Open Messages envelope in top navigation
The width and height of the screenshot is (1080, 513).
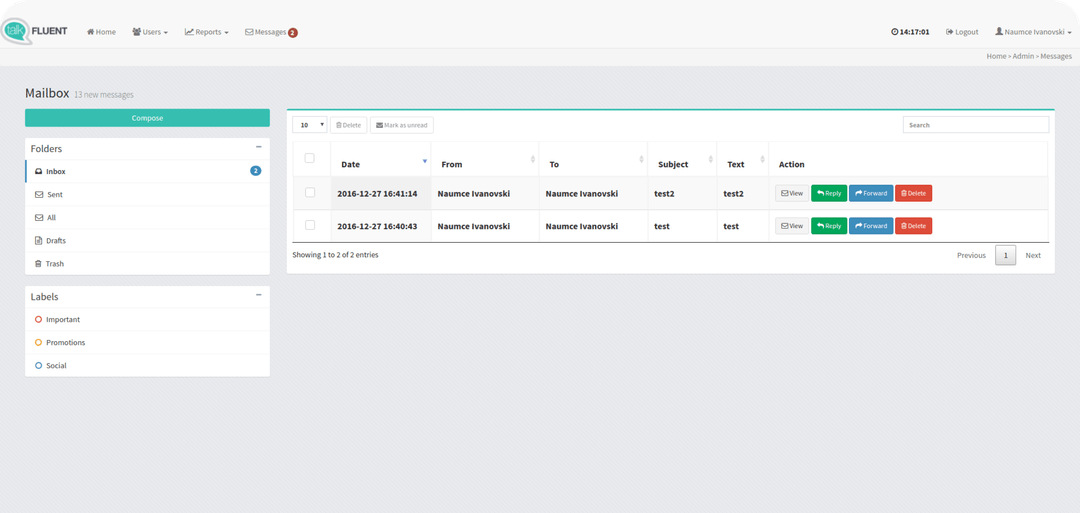point(250,32)
